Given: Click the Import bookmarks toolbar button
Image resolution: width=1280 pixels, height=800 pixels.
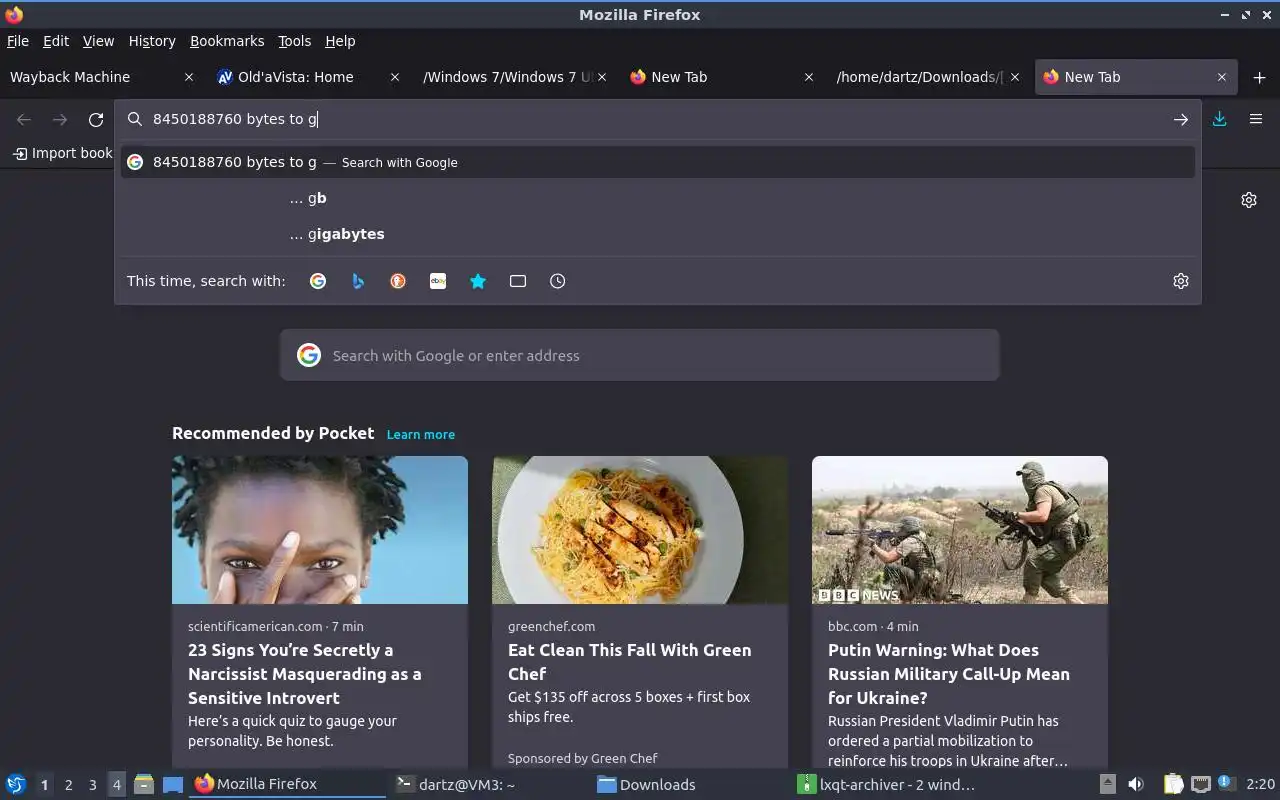Looking at the screenshot, I should coord(63,153).
